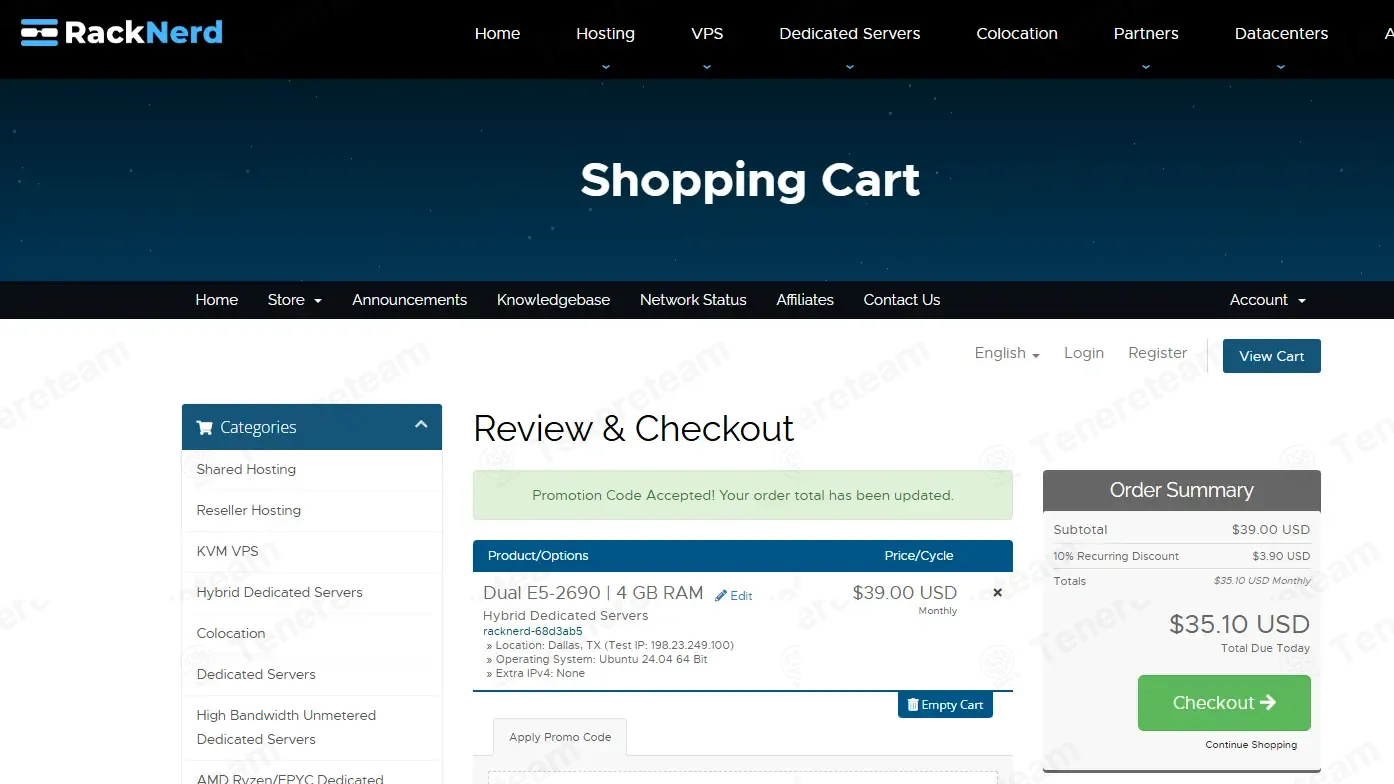Expand the Hosting menu in top navigation
Screen dimensions: 1394x784
tap(605, 34)
